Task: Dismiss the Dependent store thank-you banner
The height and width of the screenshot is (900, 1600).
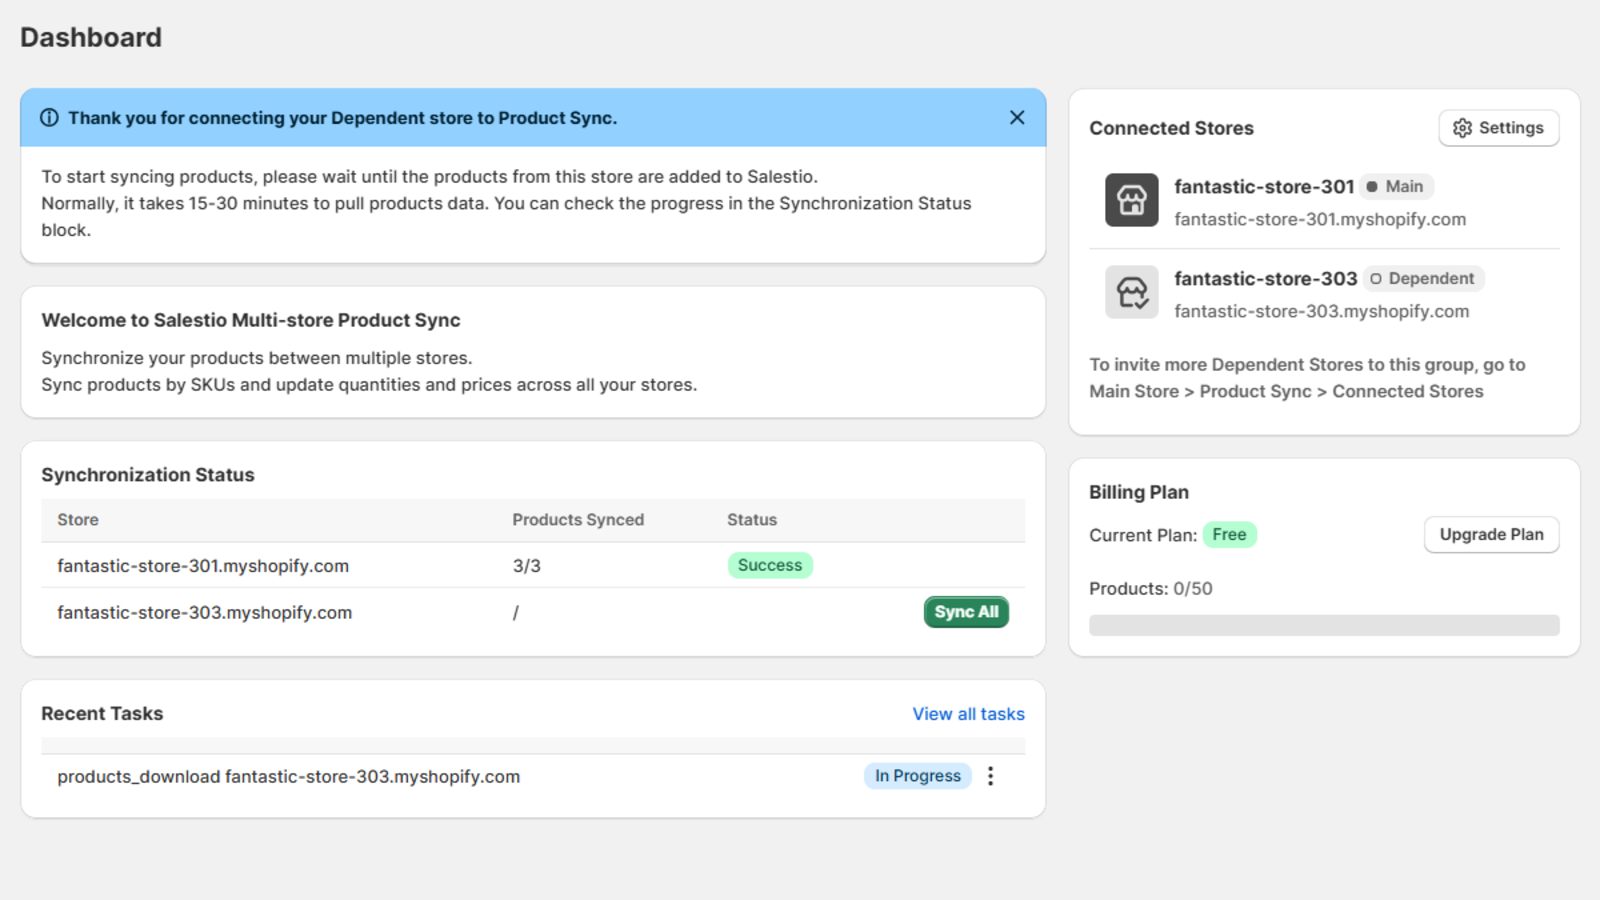Action: pos(1017,117)
